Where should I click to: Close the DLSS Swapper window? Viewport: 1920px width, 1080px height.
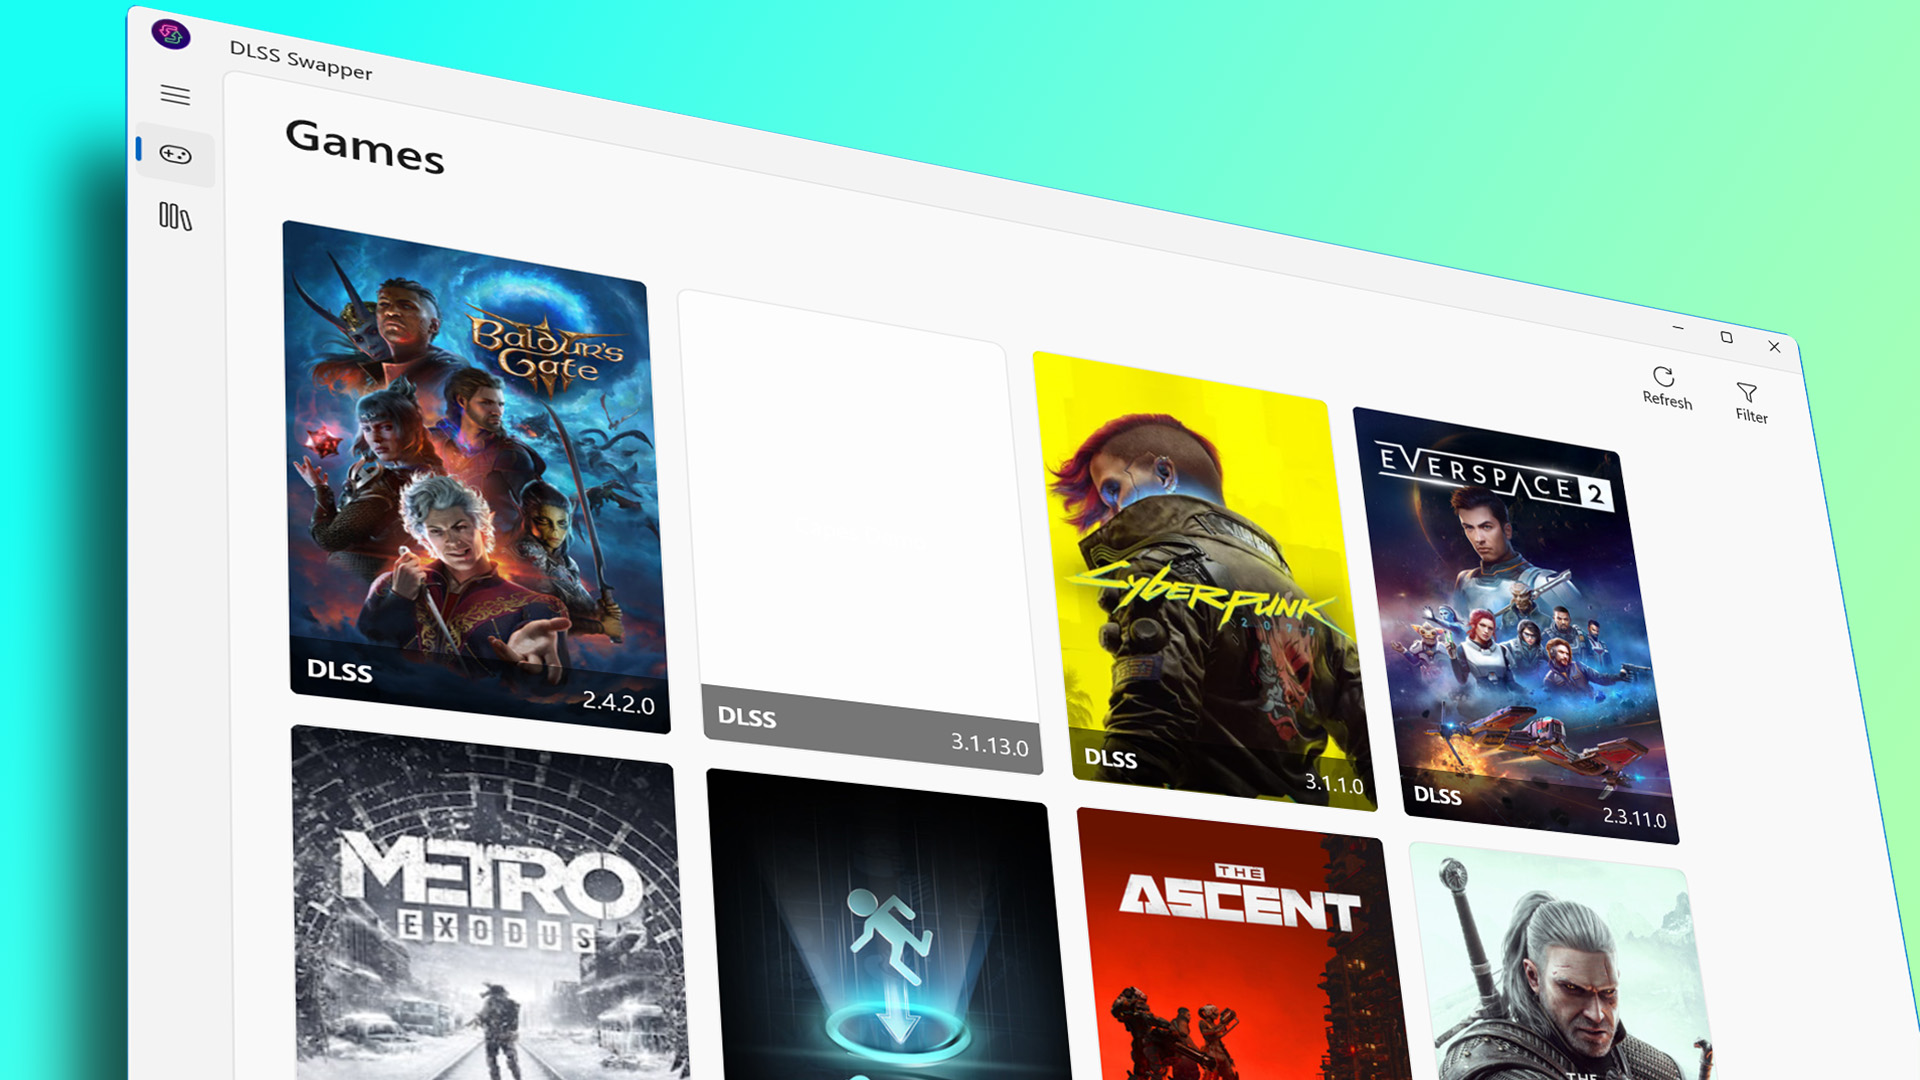[x=1774, y=347]
